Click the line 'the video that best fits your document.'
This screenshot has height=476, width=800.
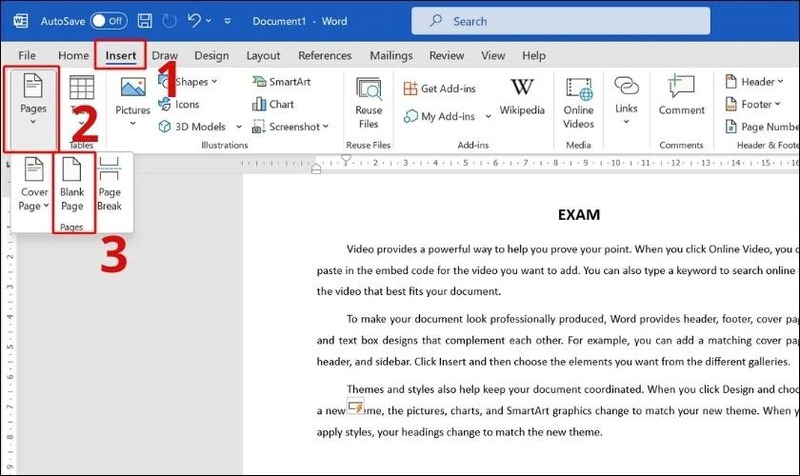tap(409, 291)
